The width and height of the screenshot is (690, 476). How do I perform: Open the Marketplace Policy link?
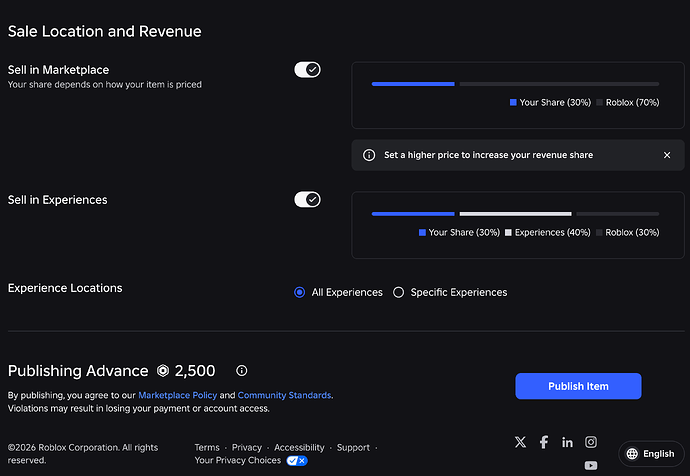(177, 395)
